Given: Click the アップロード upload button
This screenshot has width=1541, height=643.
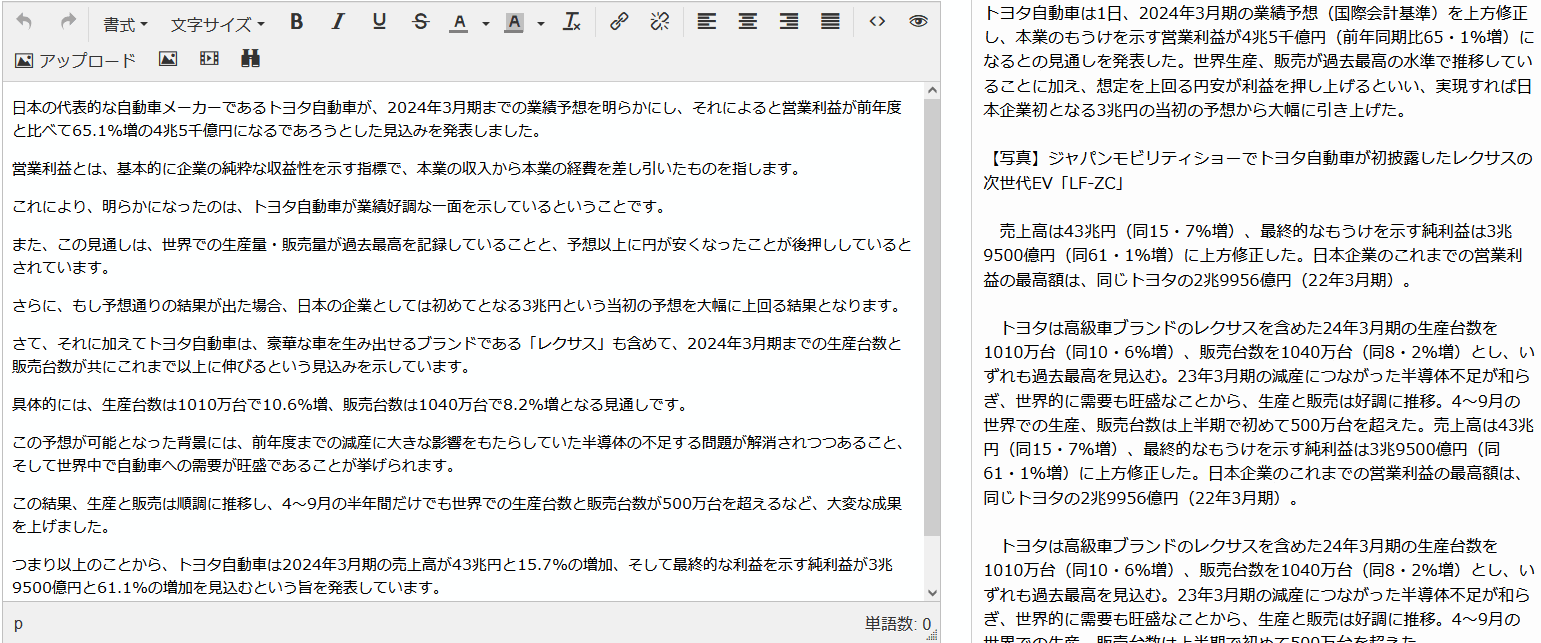Looking at the screenshot, I should click(x=75, y=60).
